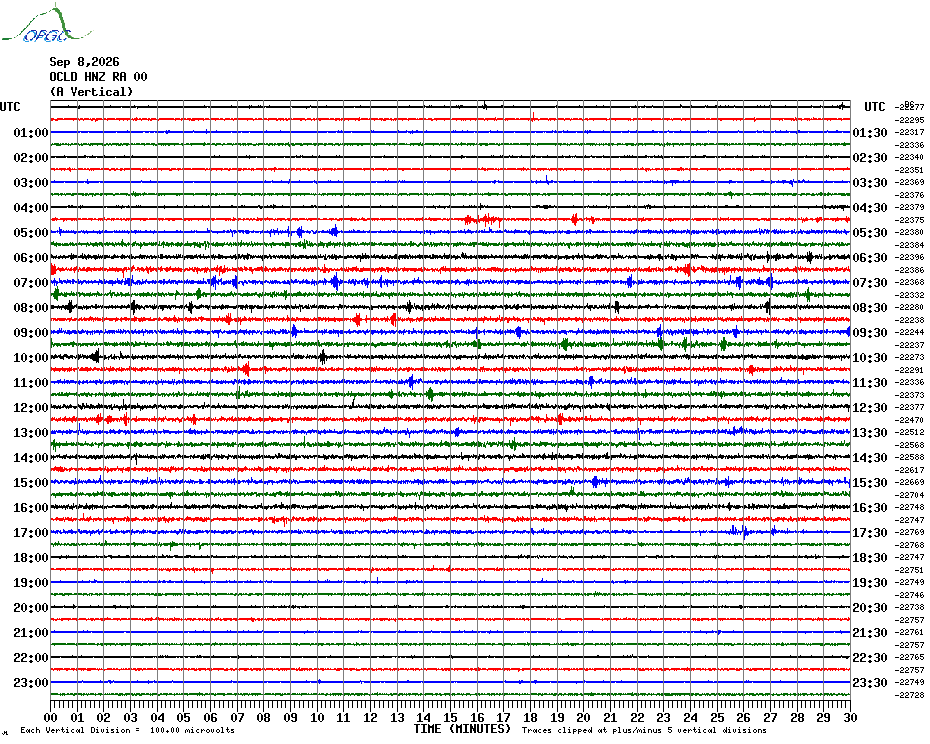Click the vertical division scale note

[127, 730]
